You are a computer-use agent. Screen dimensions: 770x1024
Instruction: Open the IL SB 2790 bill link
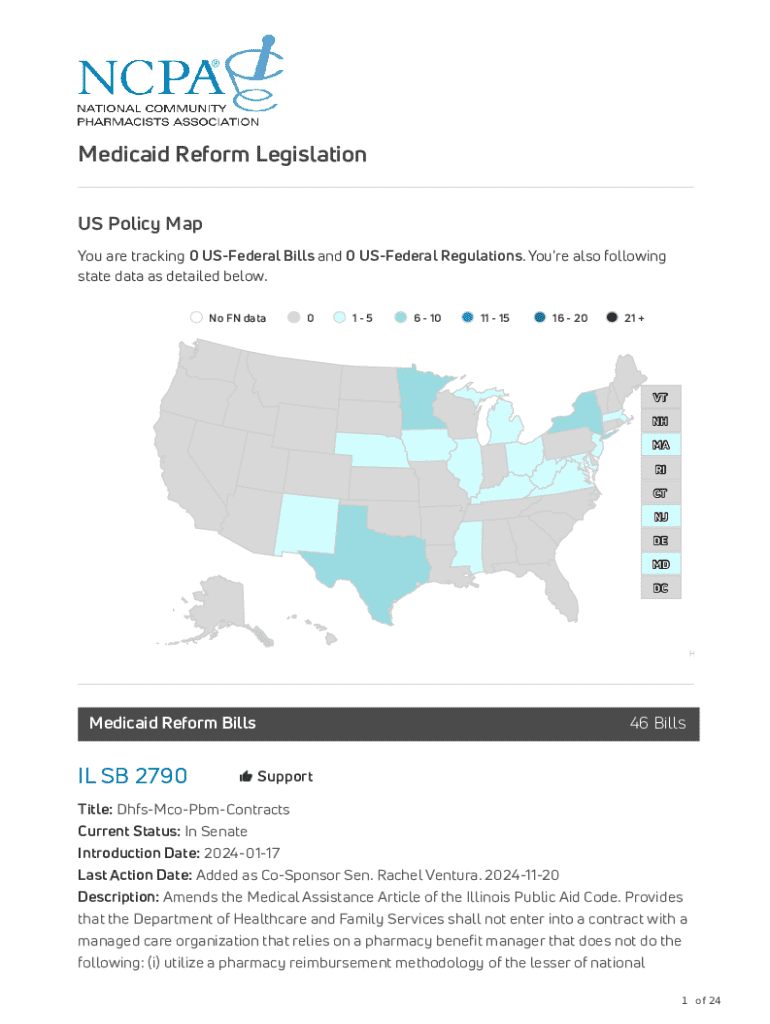[132, 777]
